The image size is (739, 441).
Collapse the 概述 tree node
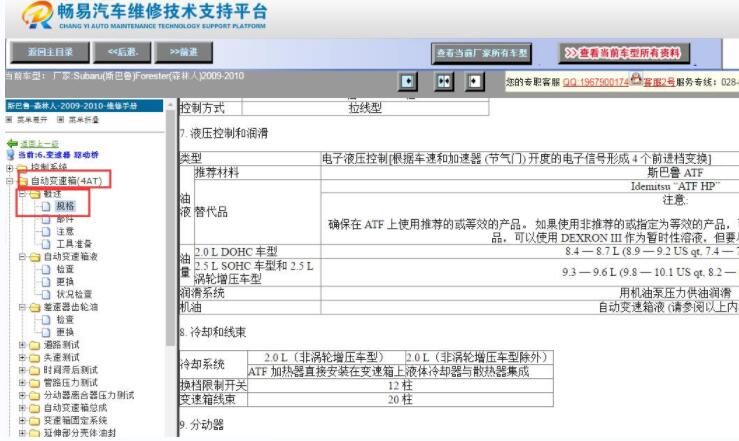[22, 194]
